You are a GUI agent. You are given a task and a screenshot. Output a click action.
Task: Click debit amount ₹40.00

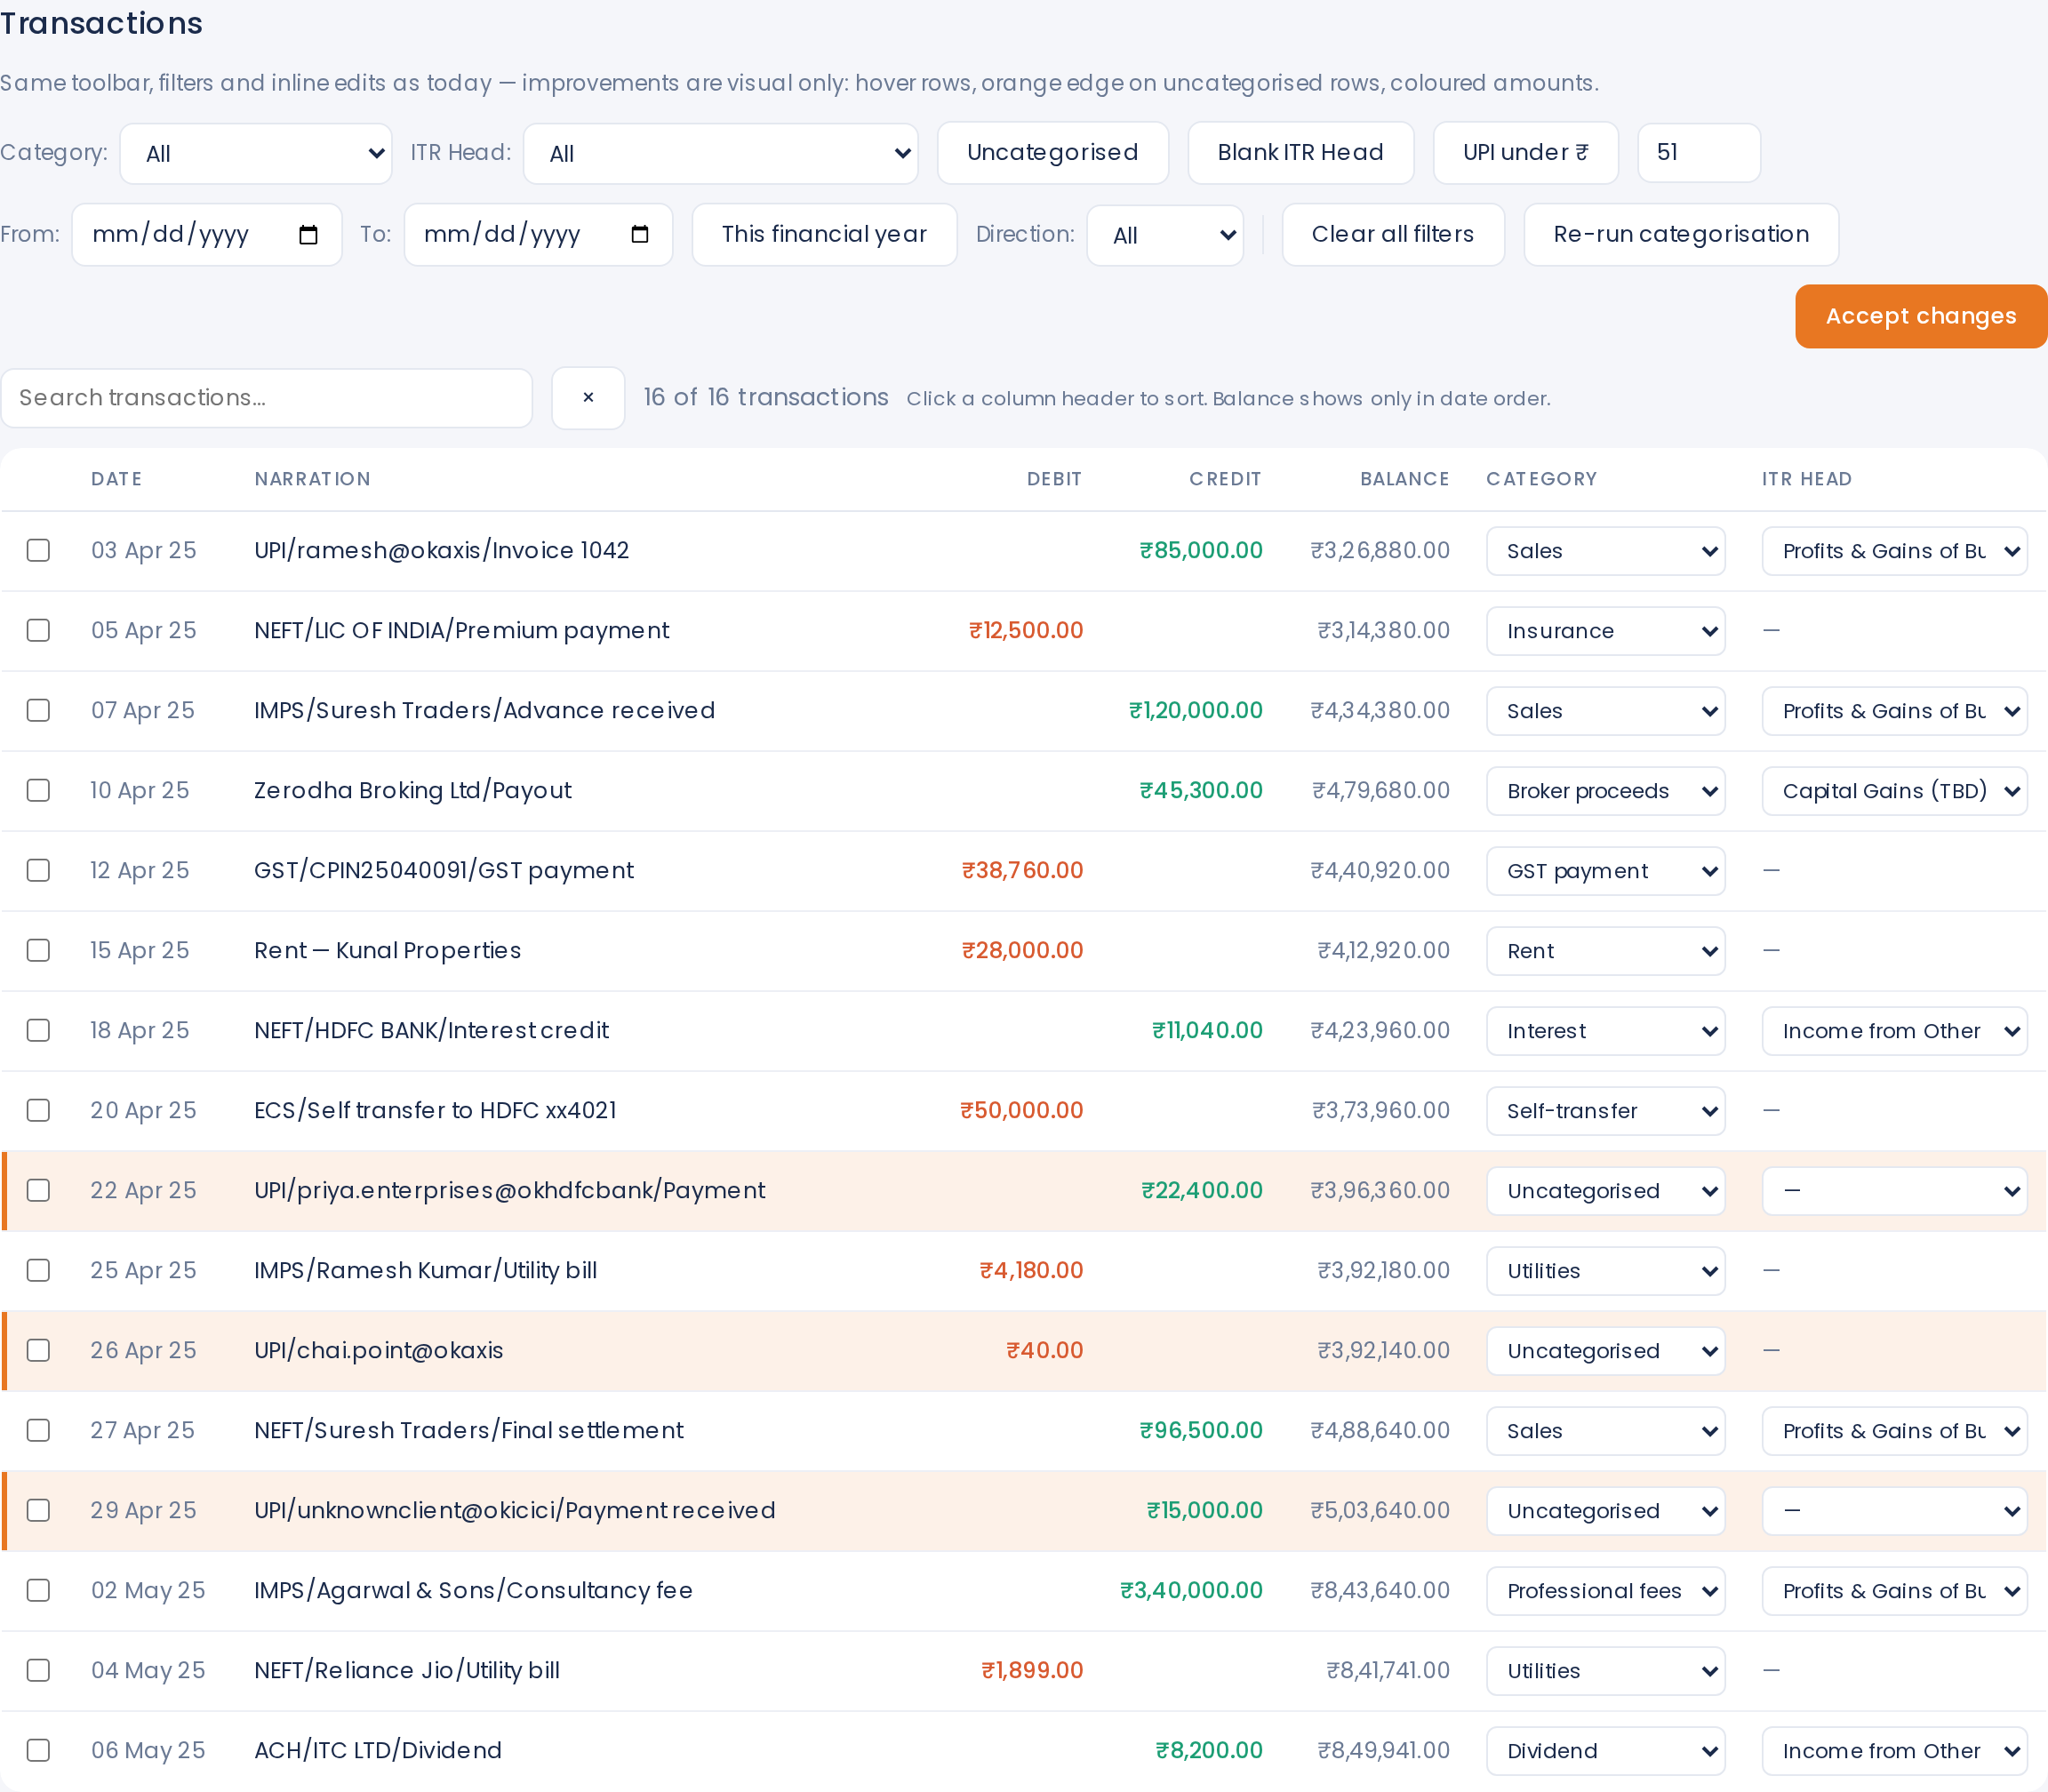(x=1044, y=1351)
